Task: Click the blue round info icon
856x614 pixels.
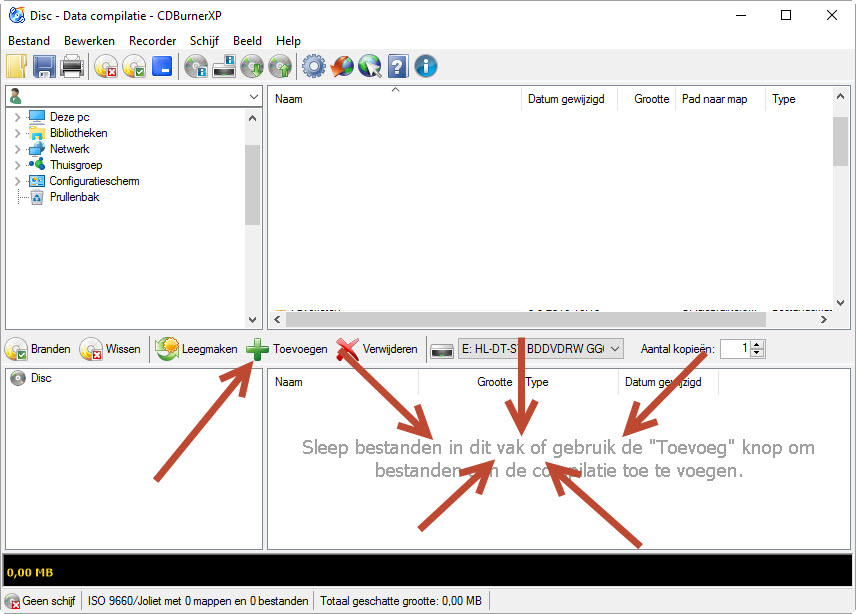Action: coord(426,67)
